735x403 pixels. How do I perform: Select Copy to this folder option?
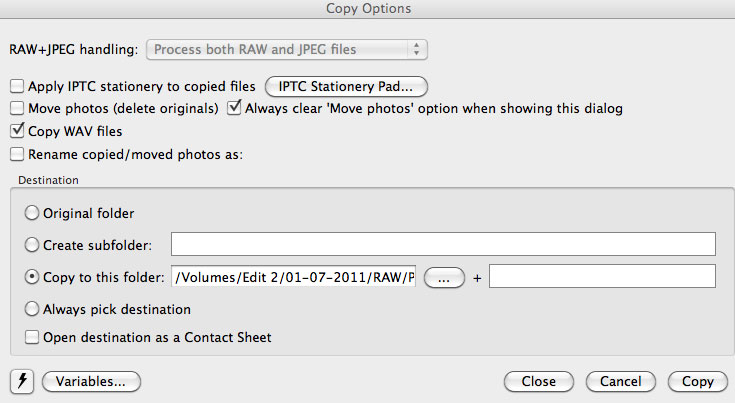31,277
